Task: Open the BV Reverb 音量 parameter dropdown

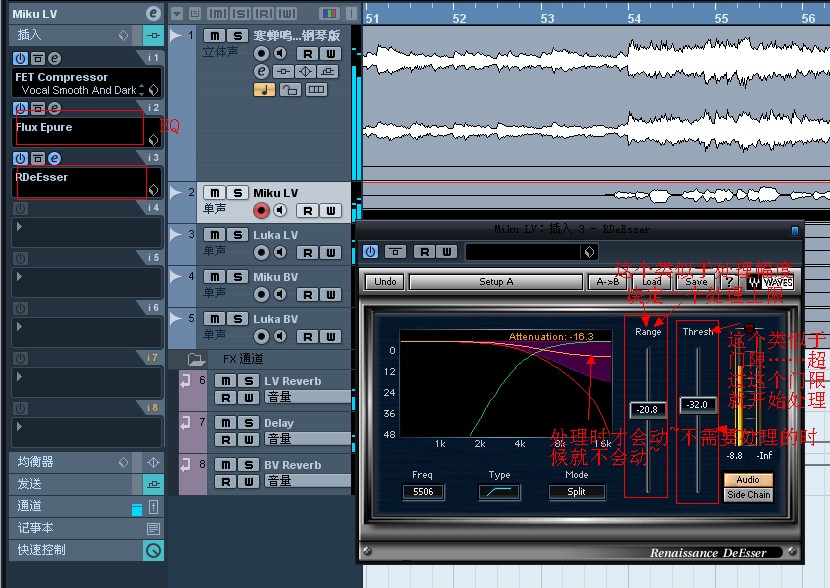Action: pyautogui.click(x=307, y=481)
